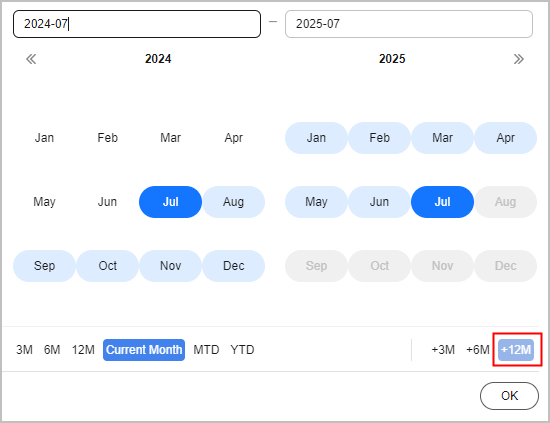
Task: Pick the 12M preset without plus sign
Action: [83, 350]
